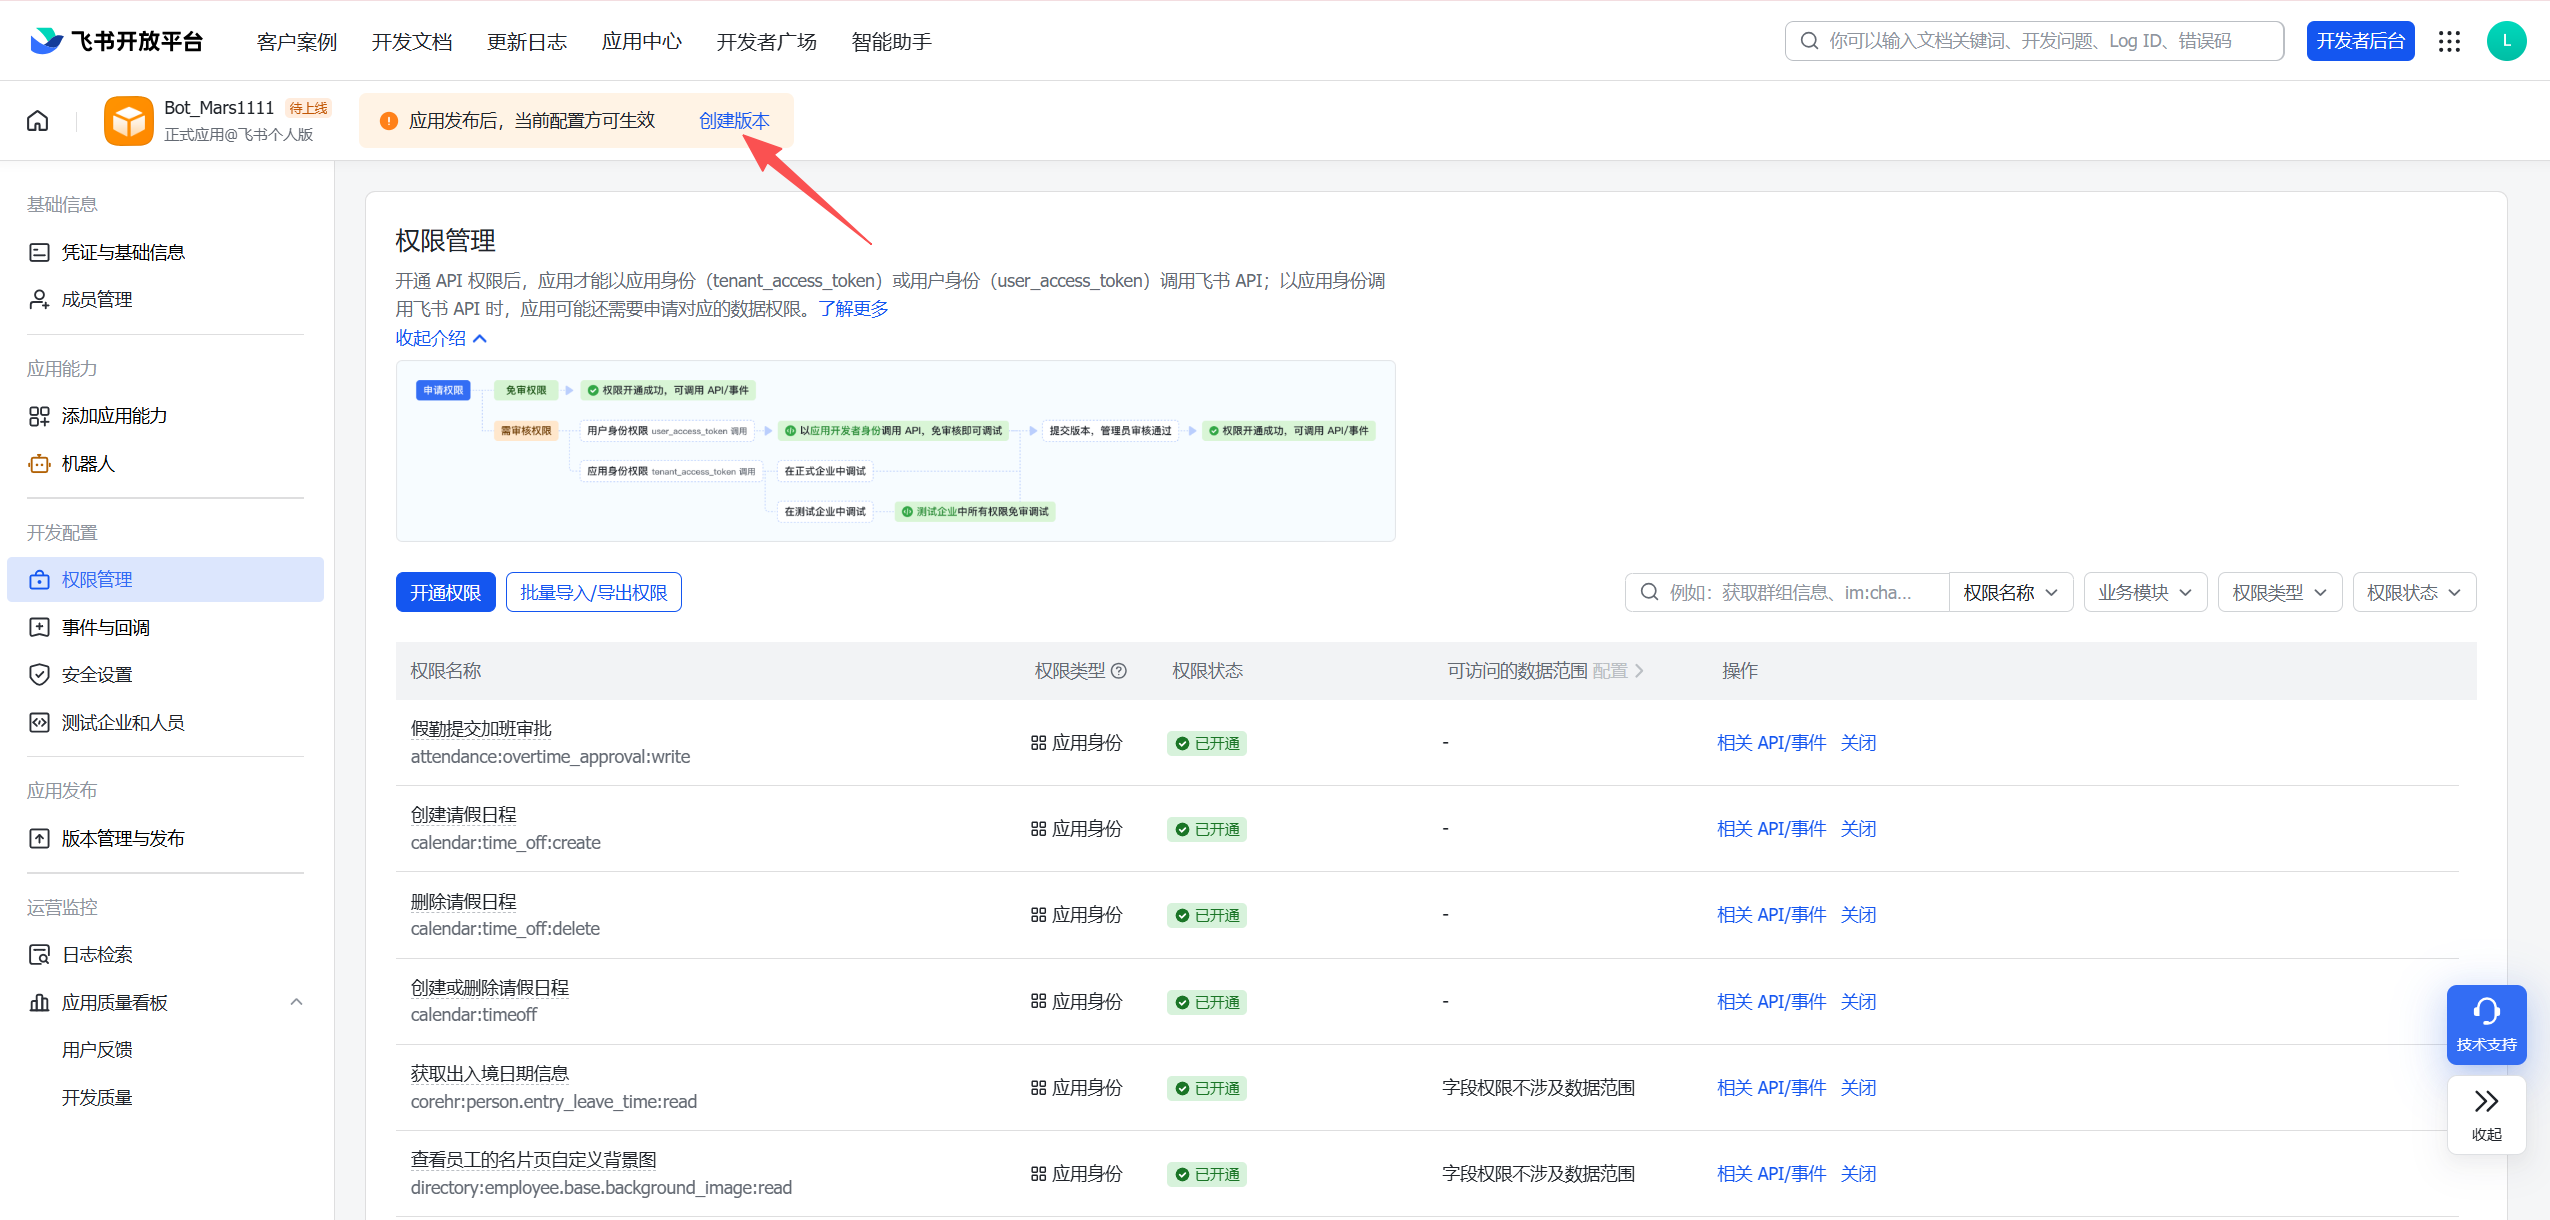Open the 权限名称 search-type dropdown
The height and width of the screenshot is (1220, 2550).
(2010, 593)
